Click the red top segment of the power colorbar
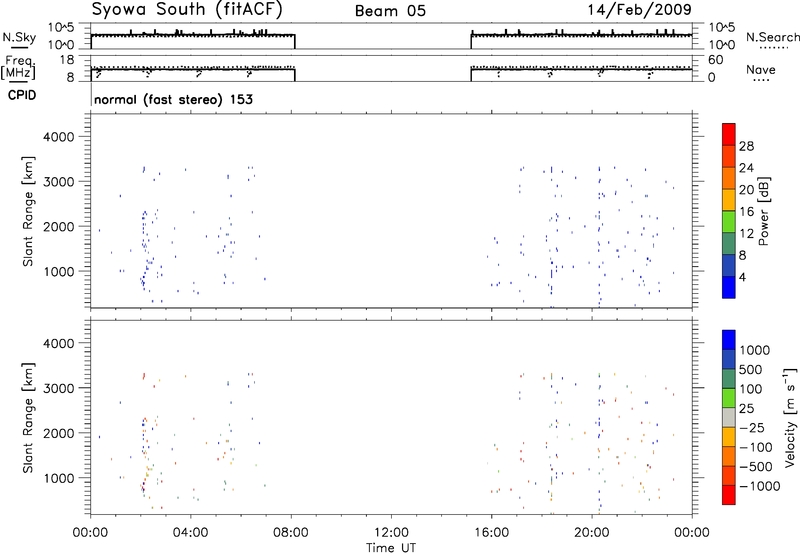The width and height of the screenshot is (800, 554). point(729,134)
